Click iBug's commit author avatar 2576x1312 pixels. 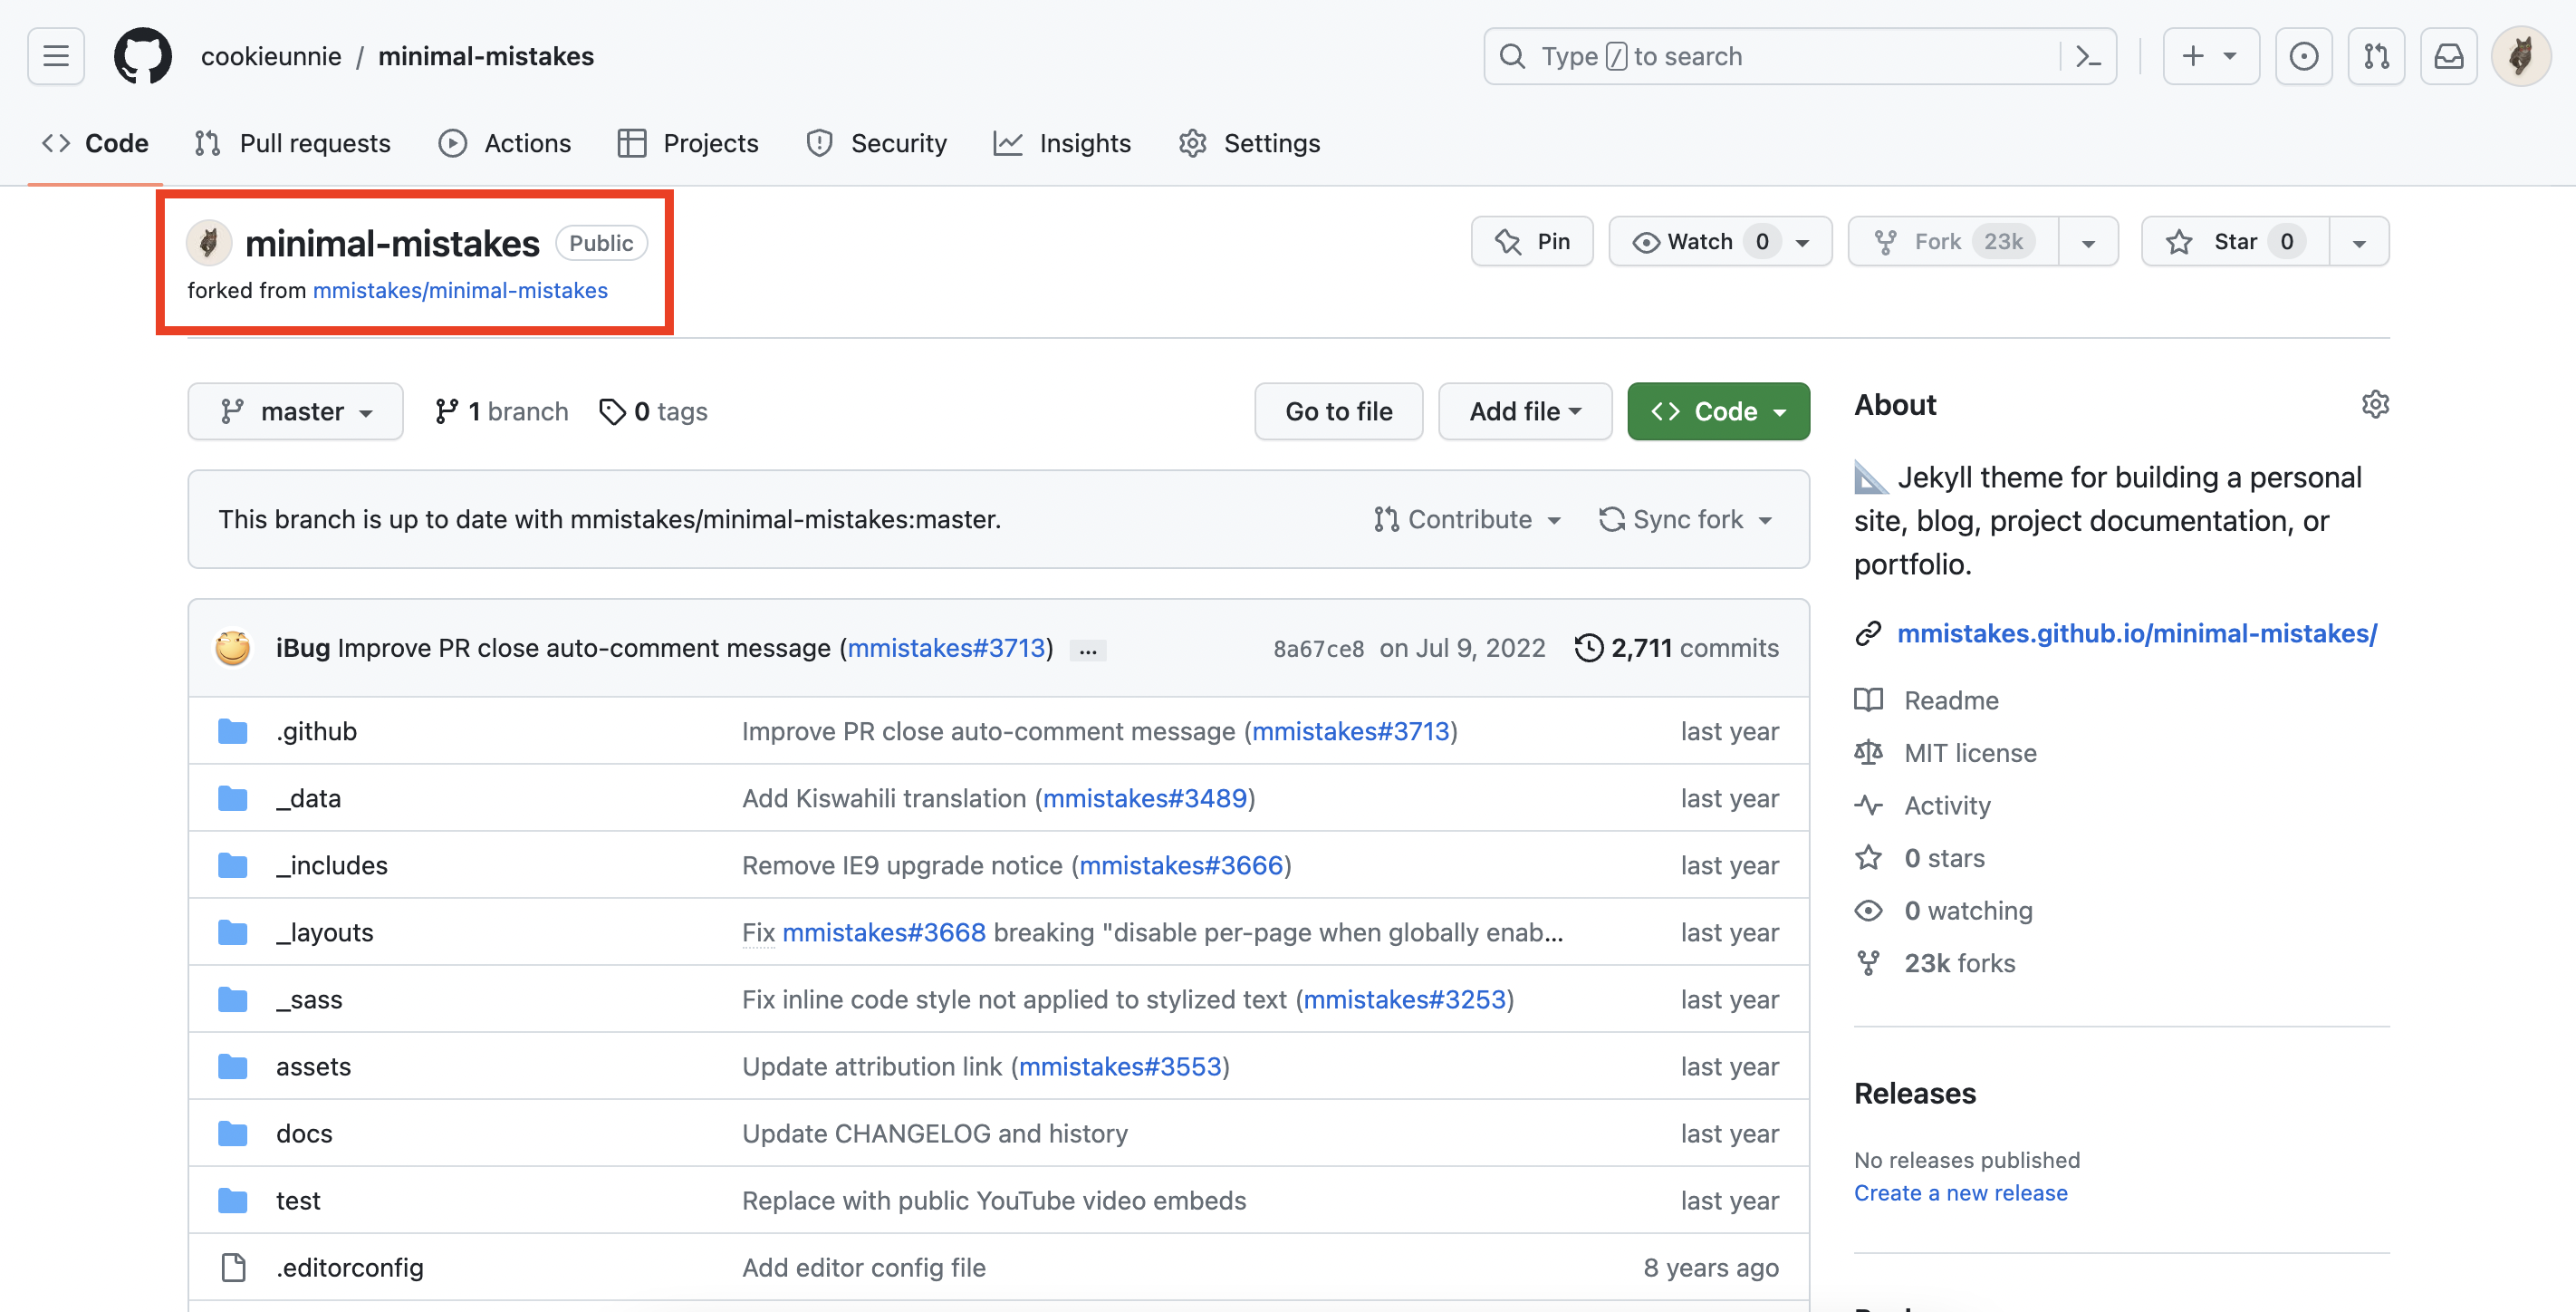(x=233, y=648)
